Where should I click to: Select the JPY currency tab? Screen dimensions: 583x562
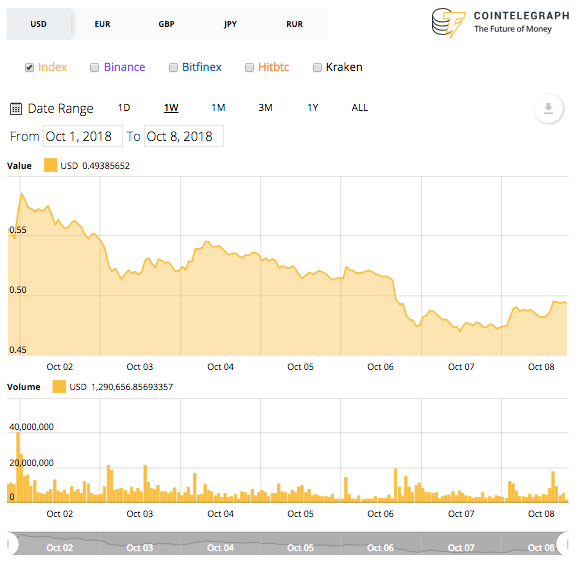(x=230, y=24)
